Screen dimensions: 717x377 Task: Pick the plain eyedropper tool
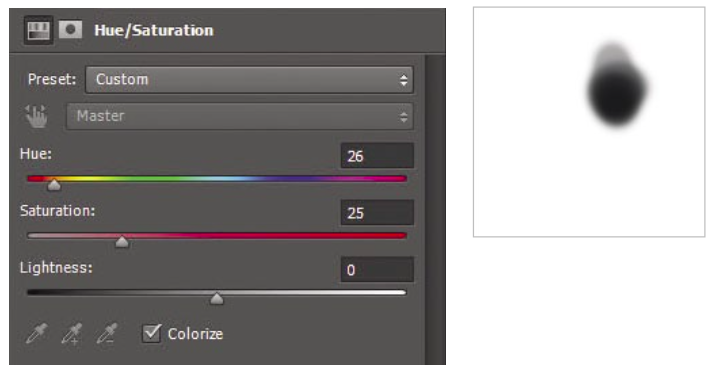point(36,333)
